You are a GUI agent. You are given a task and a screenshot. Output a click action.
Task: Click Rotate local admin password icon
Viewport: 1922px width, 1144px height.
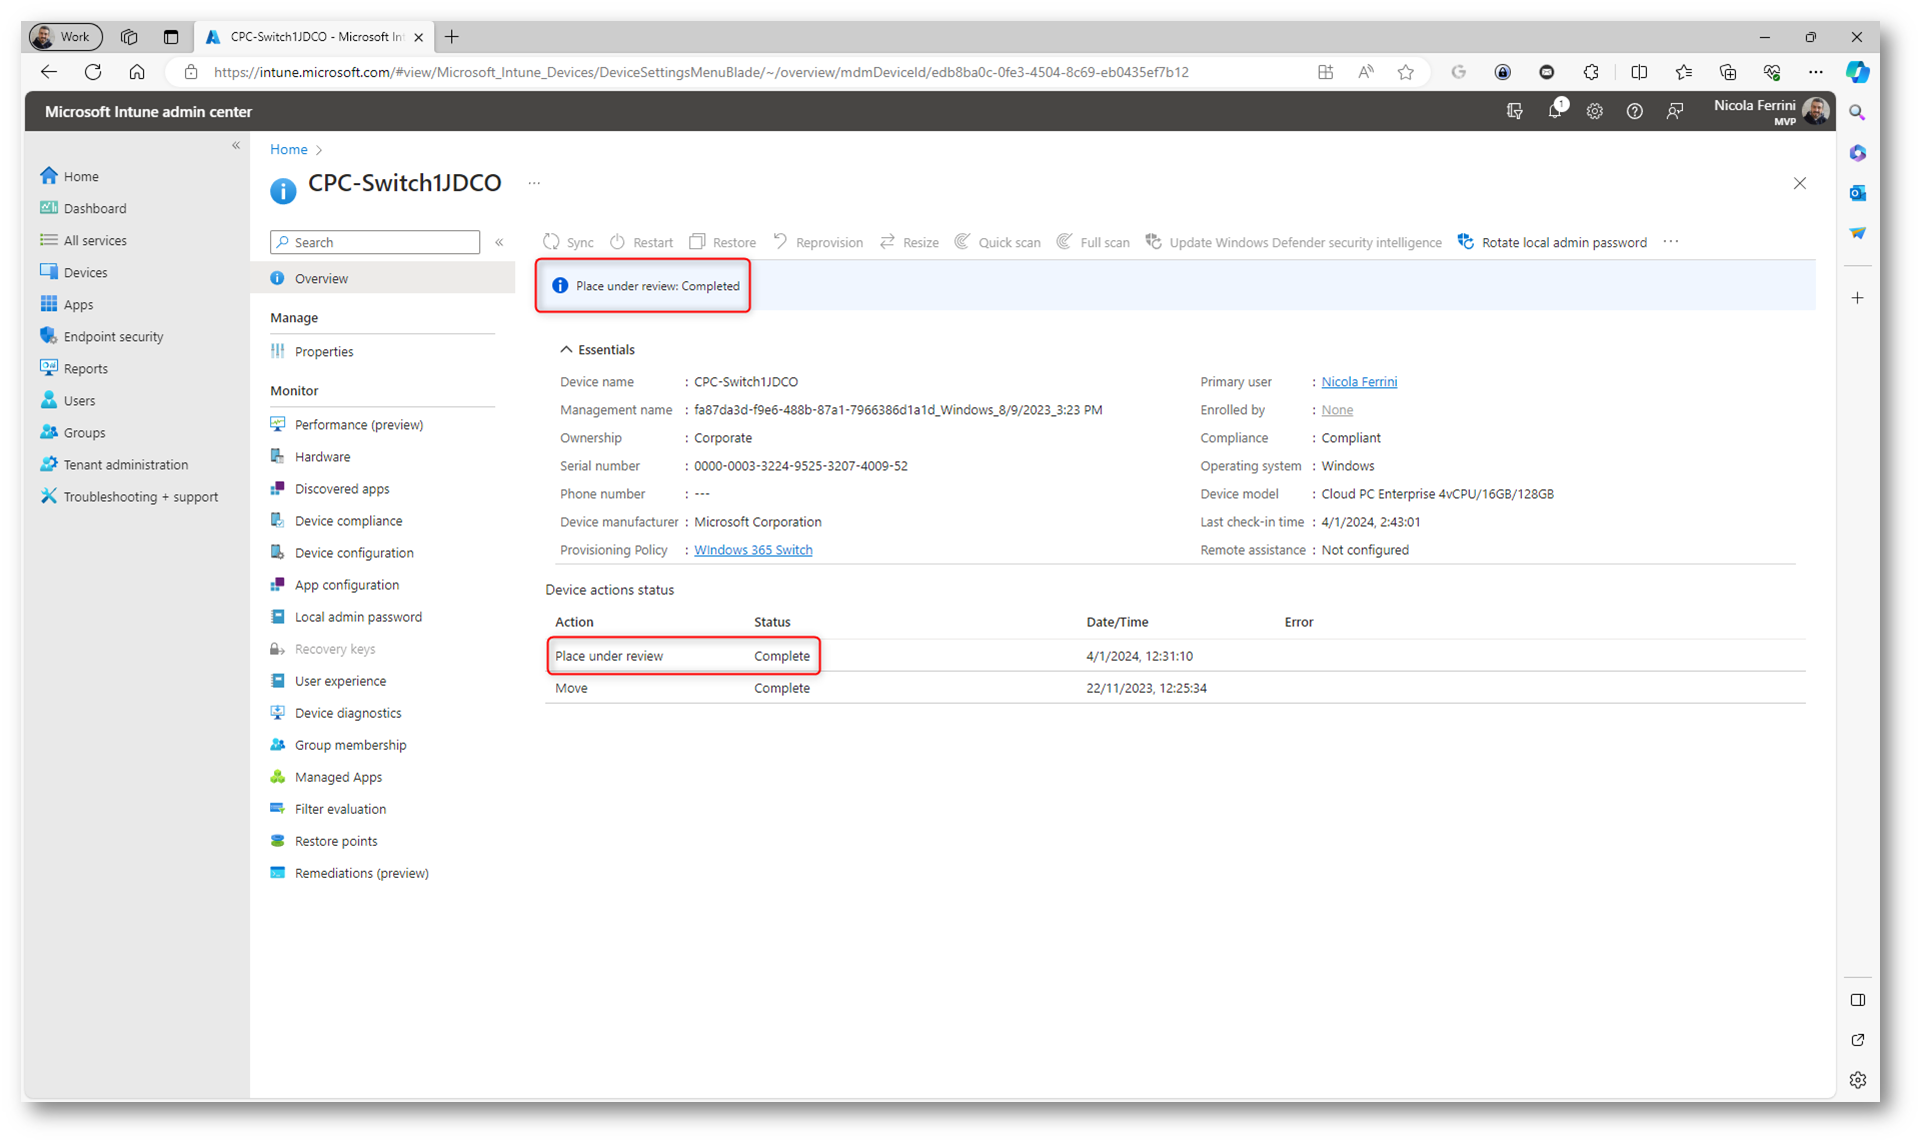coord(1466,242)
